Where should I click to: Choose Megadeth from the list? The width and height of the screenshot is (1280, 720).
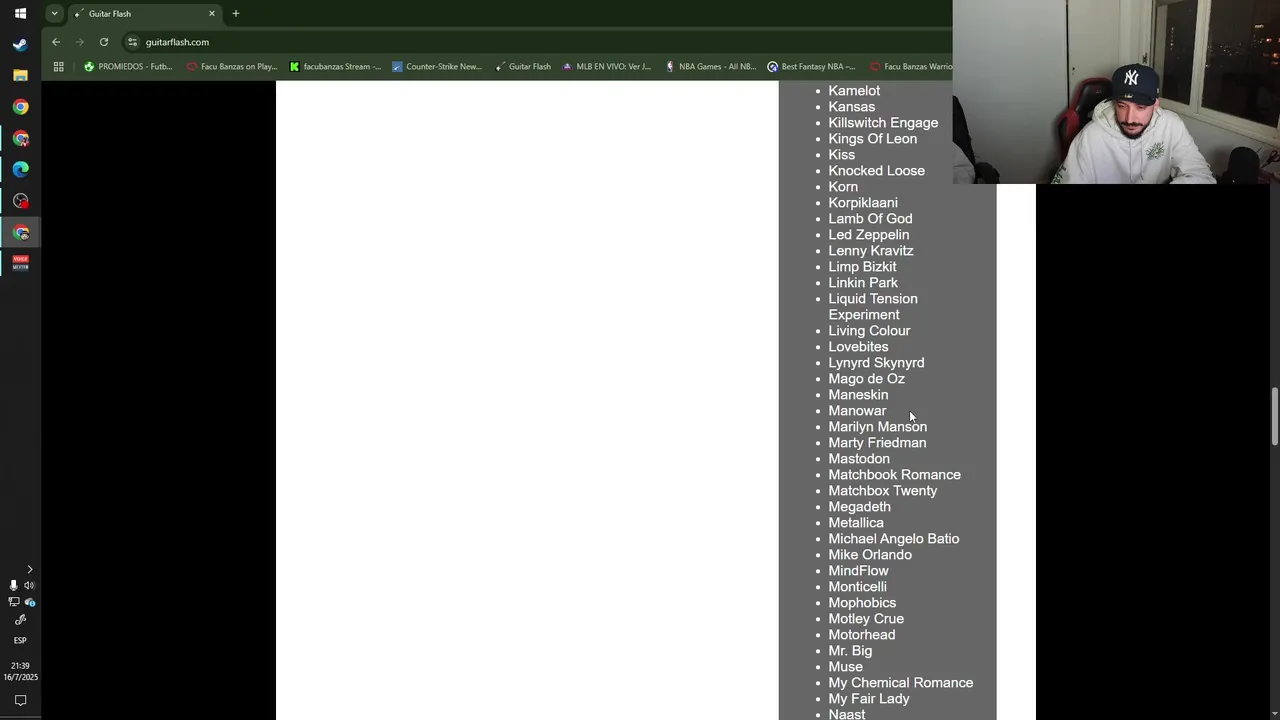tap(859, 507)
